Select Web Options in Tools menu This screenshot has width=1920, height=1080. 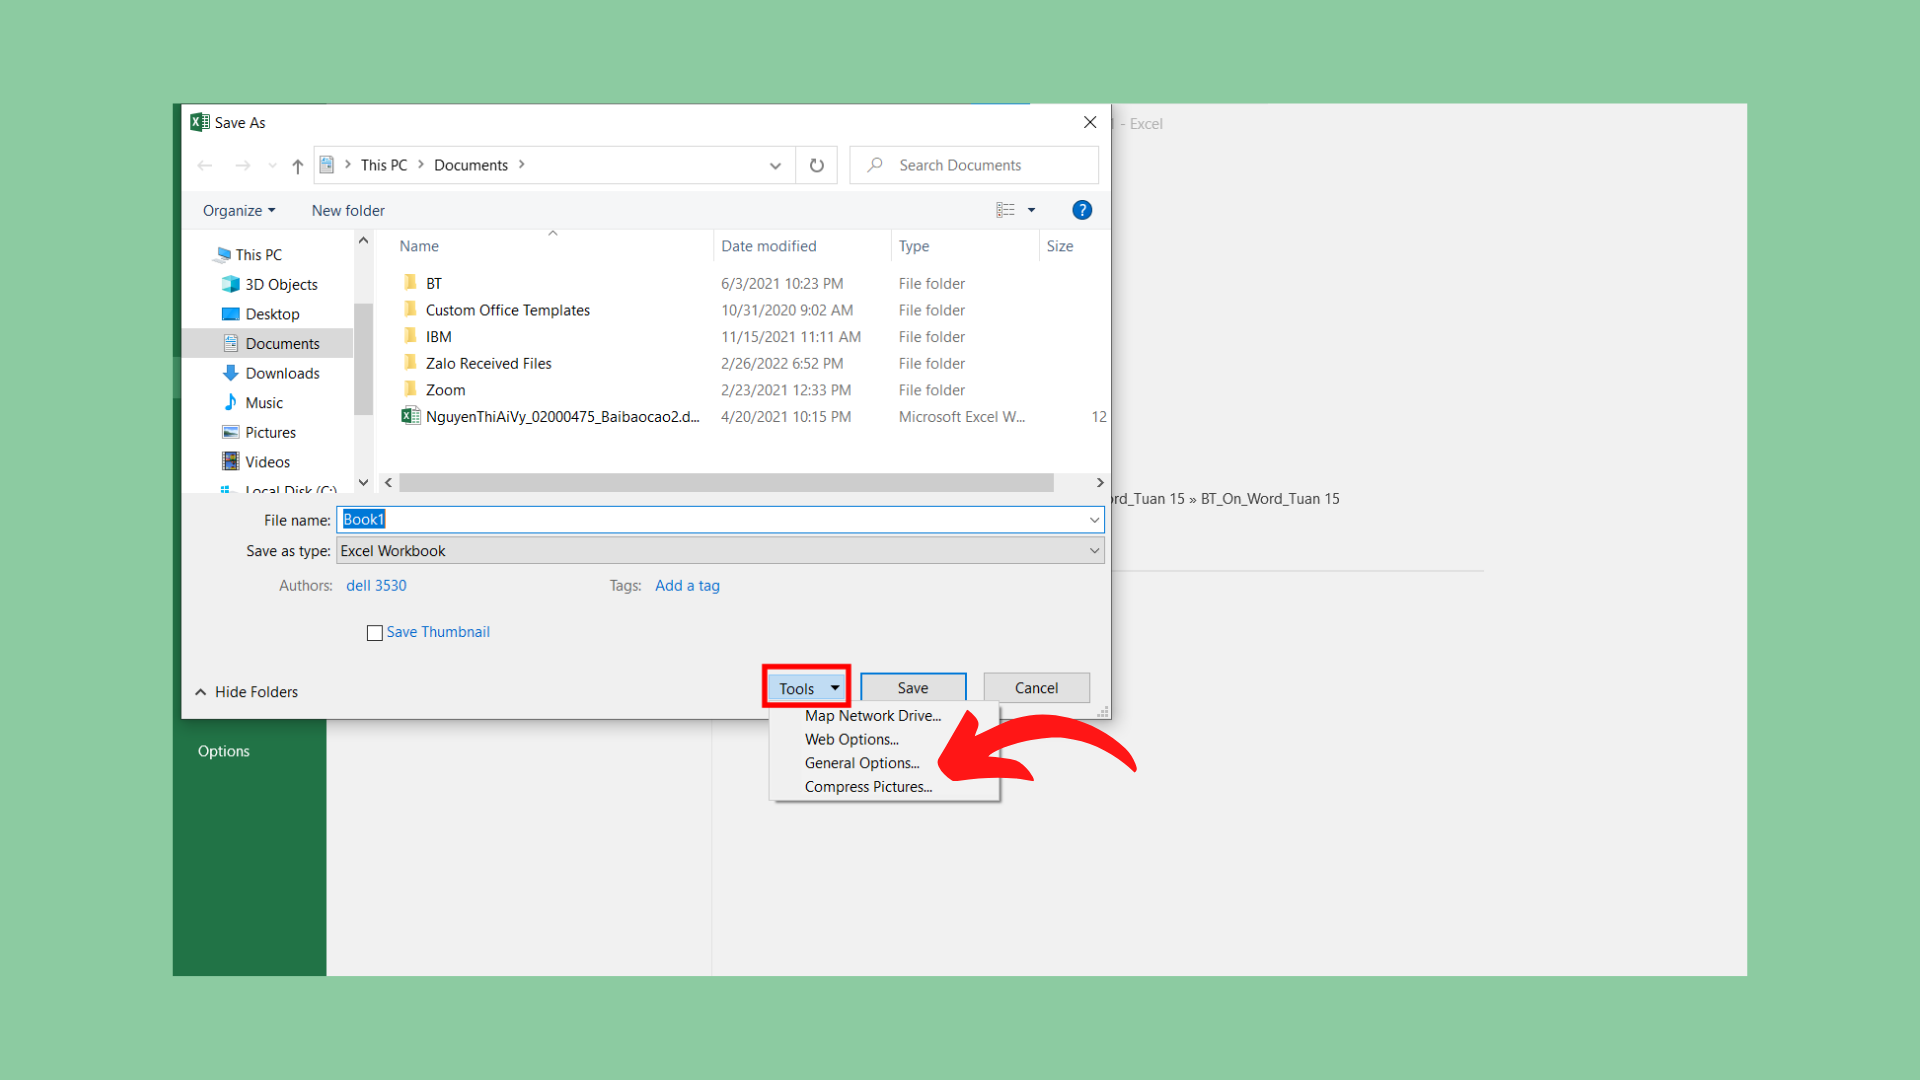point(851,740)
